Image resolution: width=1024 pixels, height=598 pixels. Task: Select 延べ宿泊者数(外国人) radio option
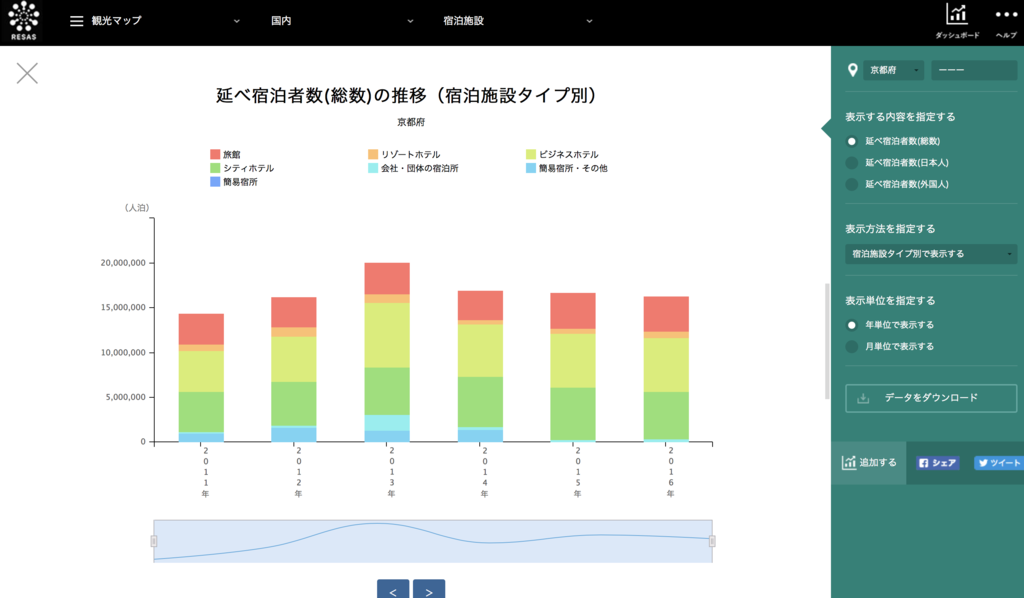click(852, 184)
